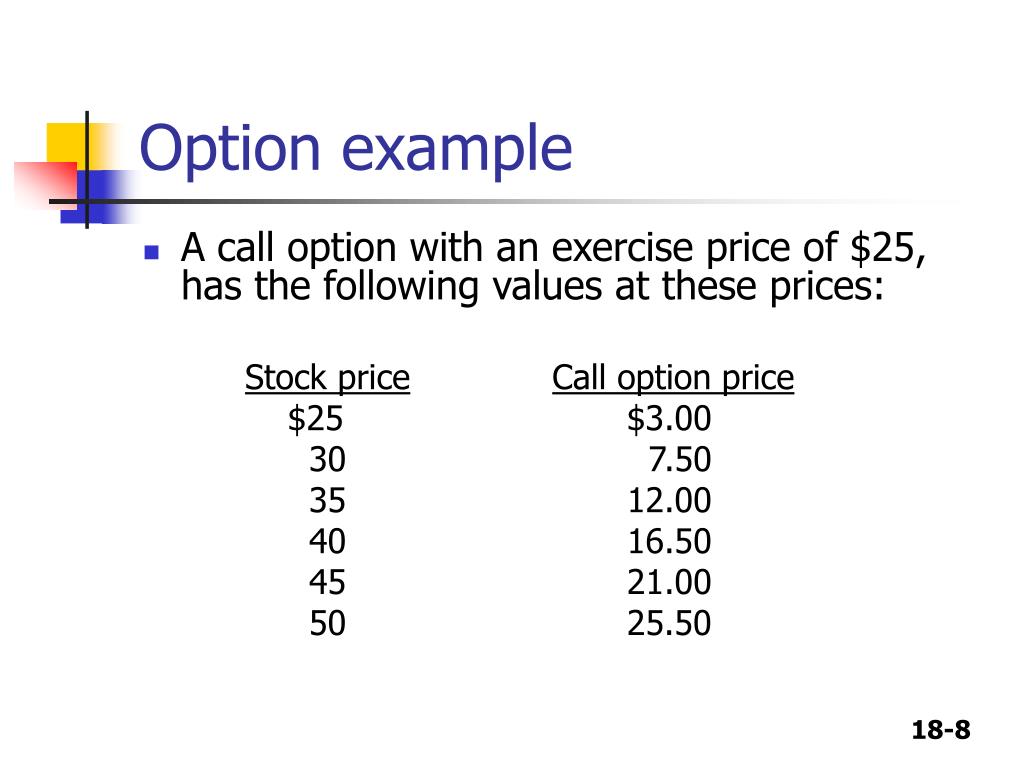Click the call option price 25.50

(669, 623)
